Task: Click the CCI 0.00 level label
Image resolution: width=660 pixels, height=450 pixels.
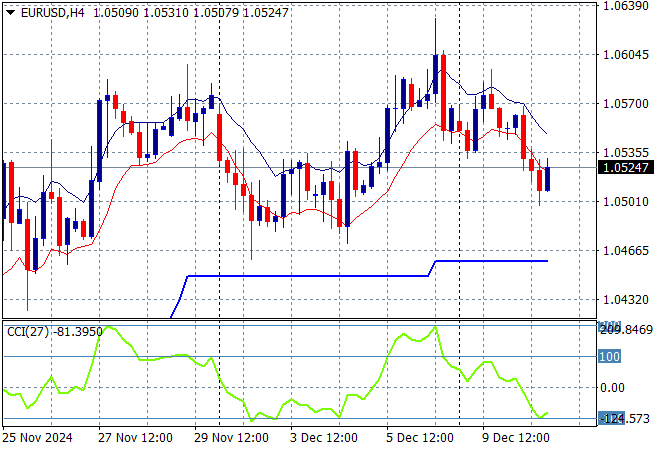Action: [x=613, y=387]
